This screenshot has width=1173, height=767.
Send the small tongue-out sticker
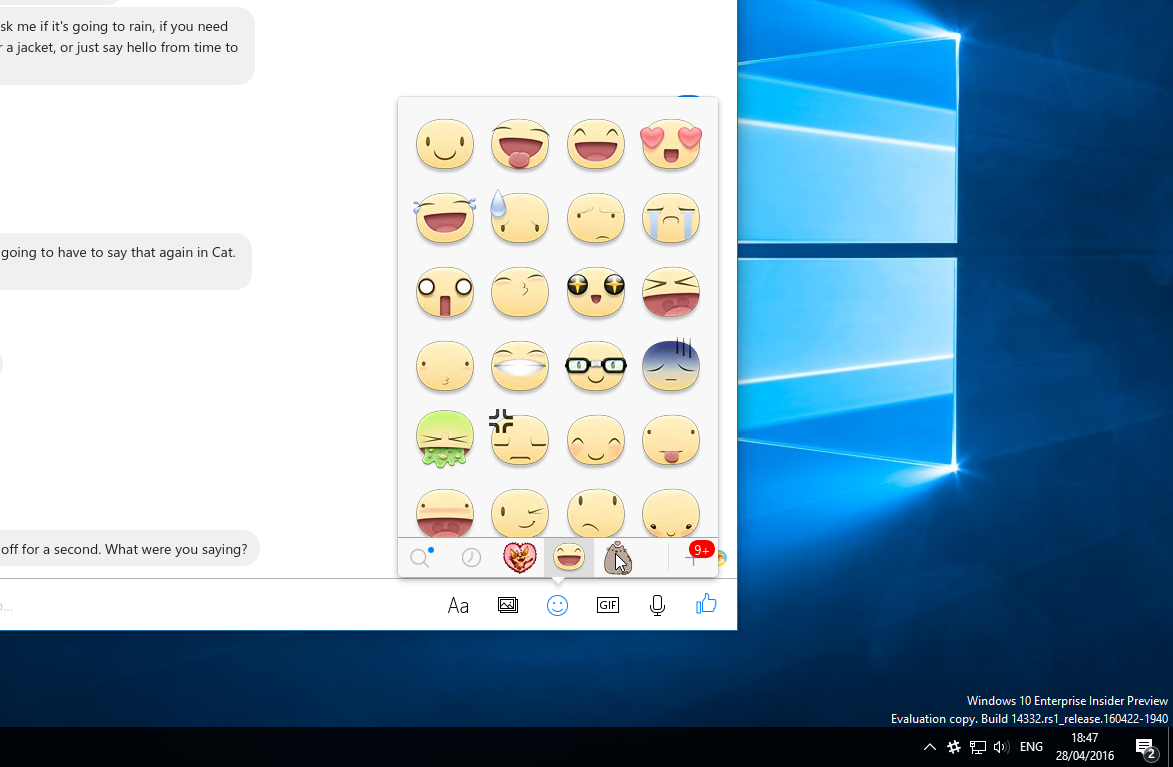pos(671,440)
